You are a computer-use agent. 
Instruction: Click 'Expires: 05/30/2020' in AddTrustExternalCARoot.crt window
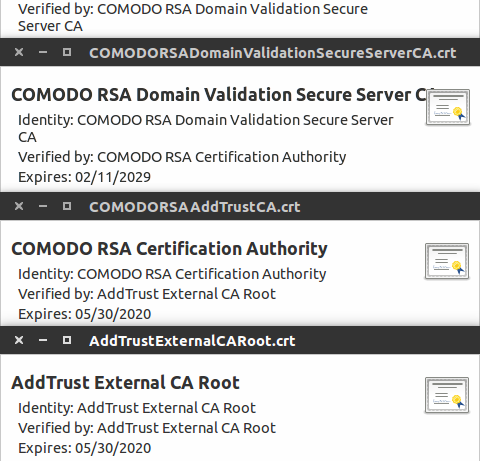point(84,448)
